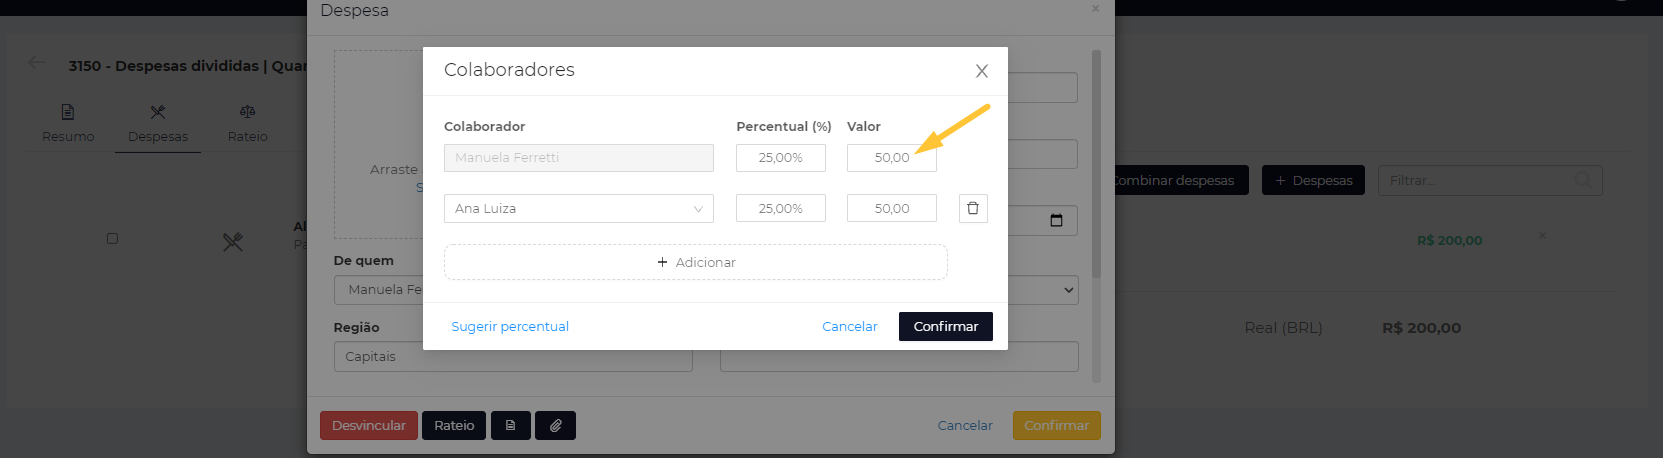The image size is (1663, 458).
Task: Delete the Ana Luiza collaborator row
Action: 973,208
